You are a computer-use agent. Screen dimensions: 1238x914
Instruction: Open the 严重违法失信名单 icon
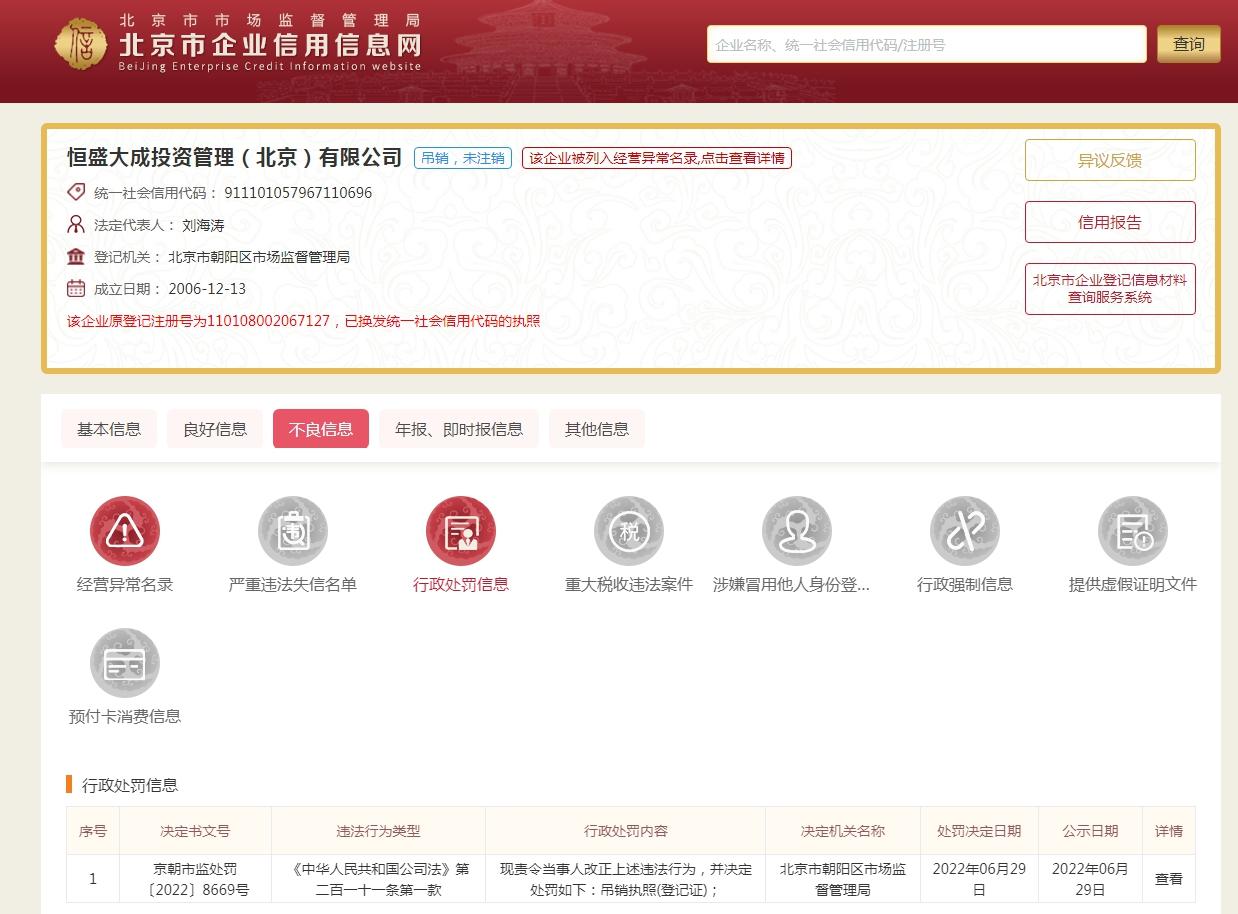click(293, 531)
